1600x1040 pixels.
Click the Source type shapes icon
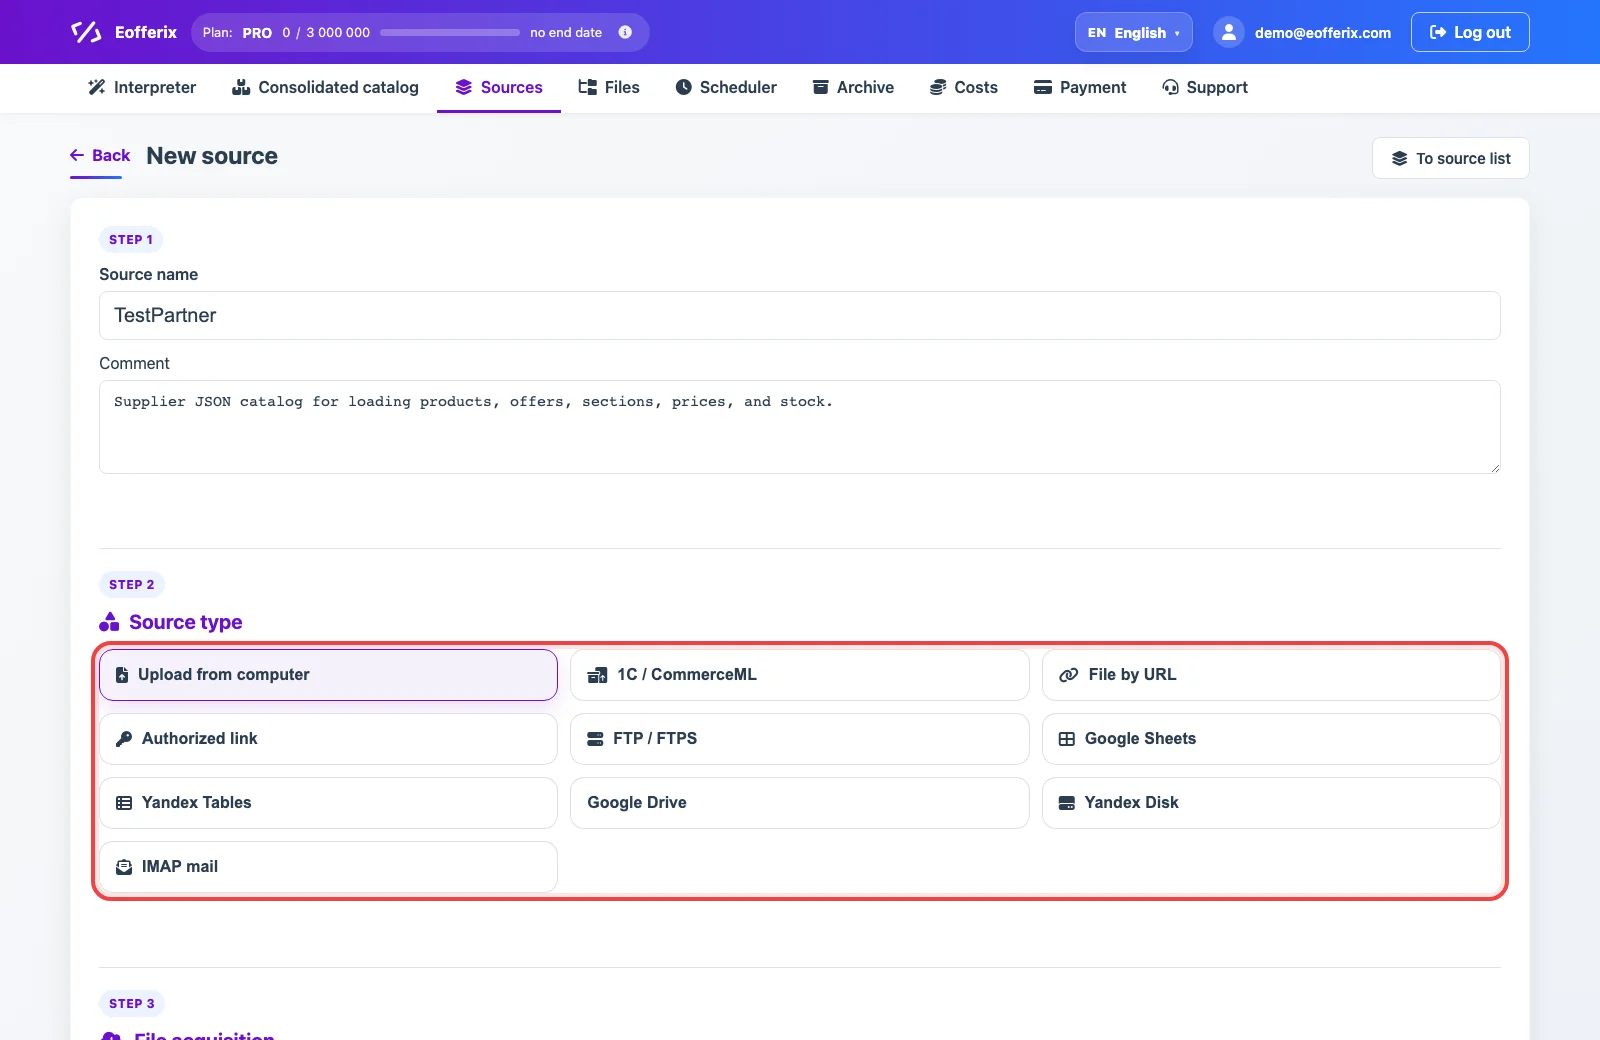pos(109,622)
